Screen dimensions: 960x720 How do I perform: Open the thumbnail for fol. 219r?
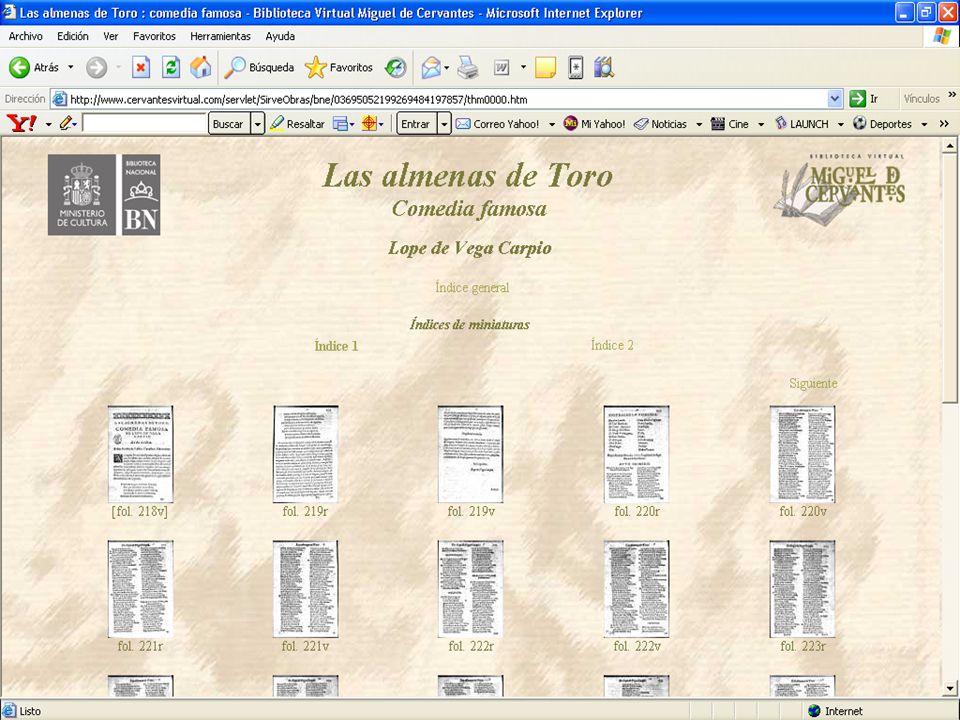tap(306, 454)
